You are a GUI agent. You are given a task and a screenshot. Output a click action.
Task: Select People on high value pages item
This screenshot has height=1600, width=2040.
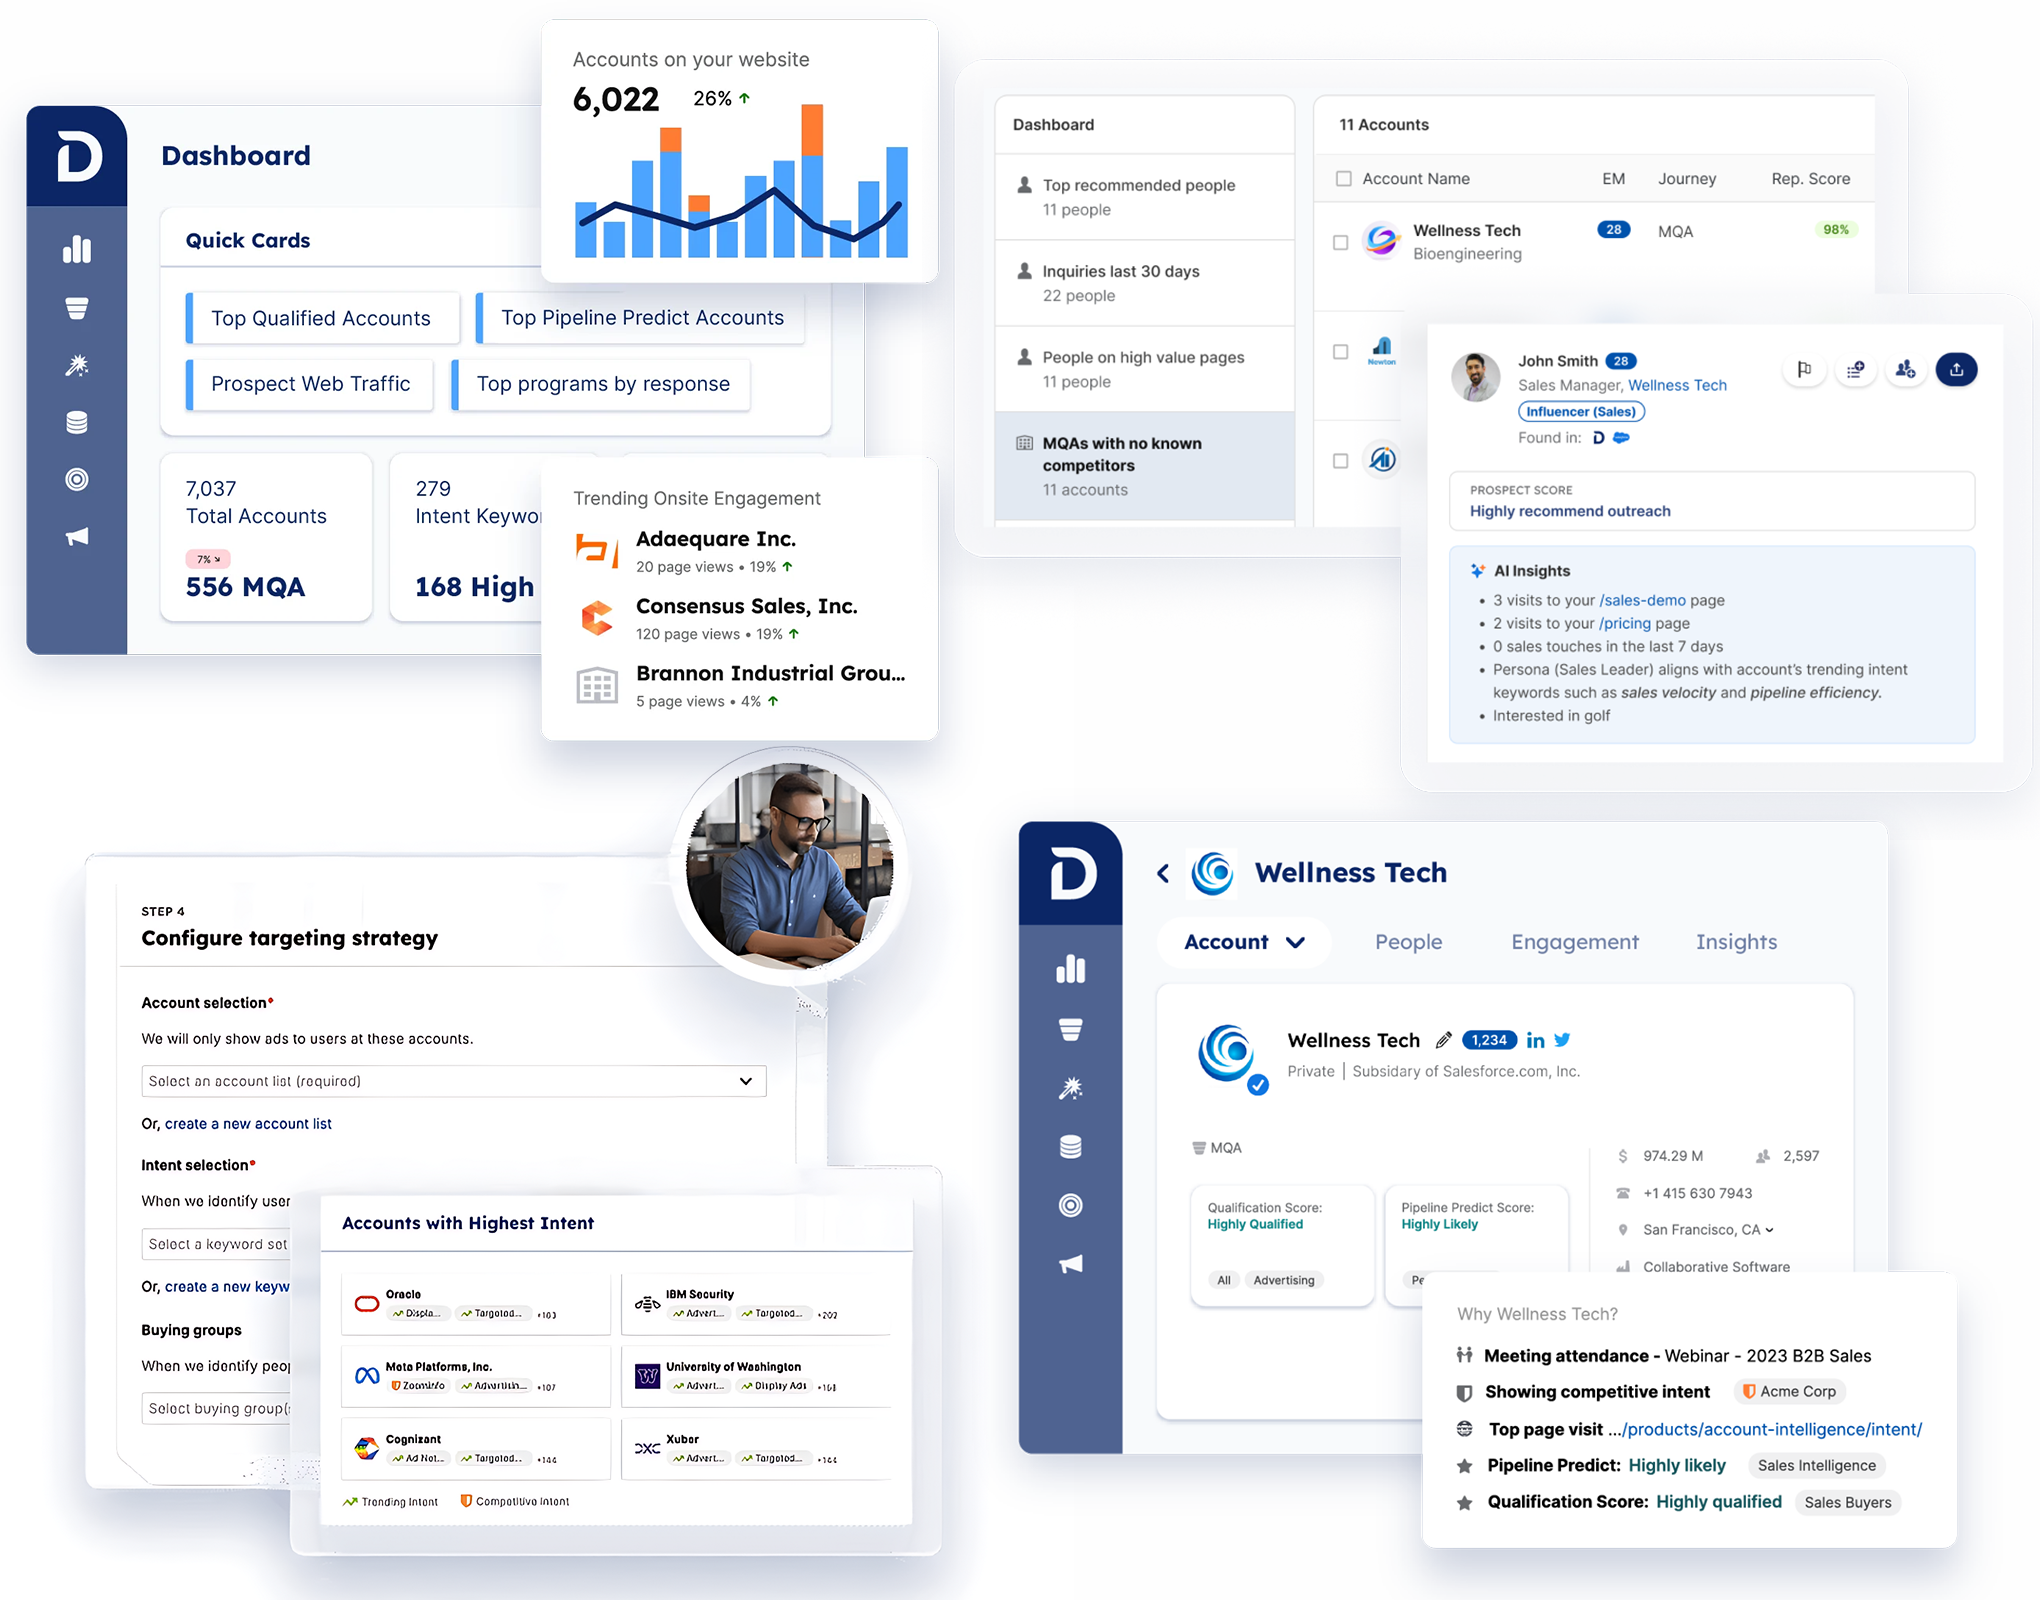pyautogui.click(x=1145, y=369)
